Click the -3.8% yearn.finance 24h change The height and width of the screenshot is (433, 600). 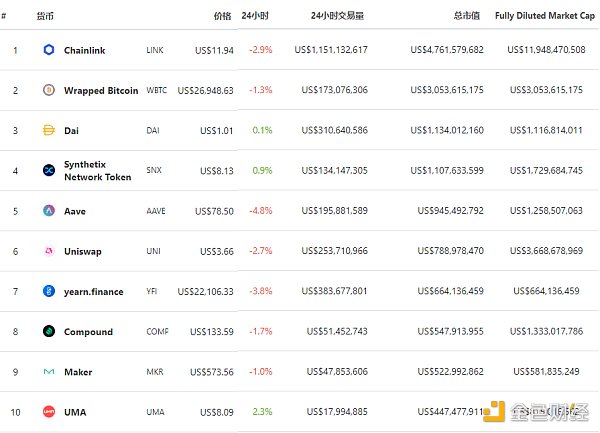click(x=261, y=291)
